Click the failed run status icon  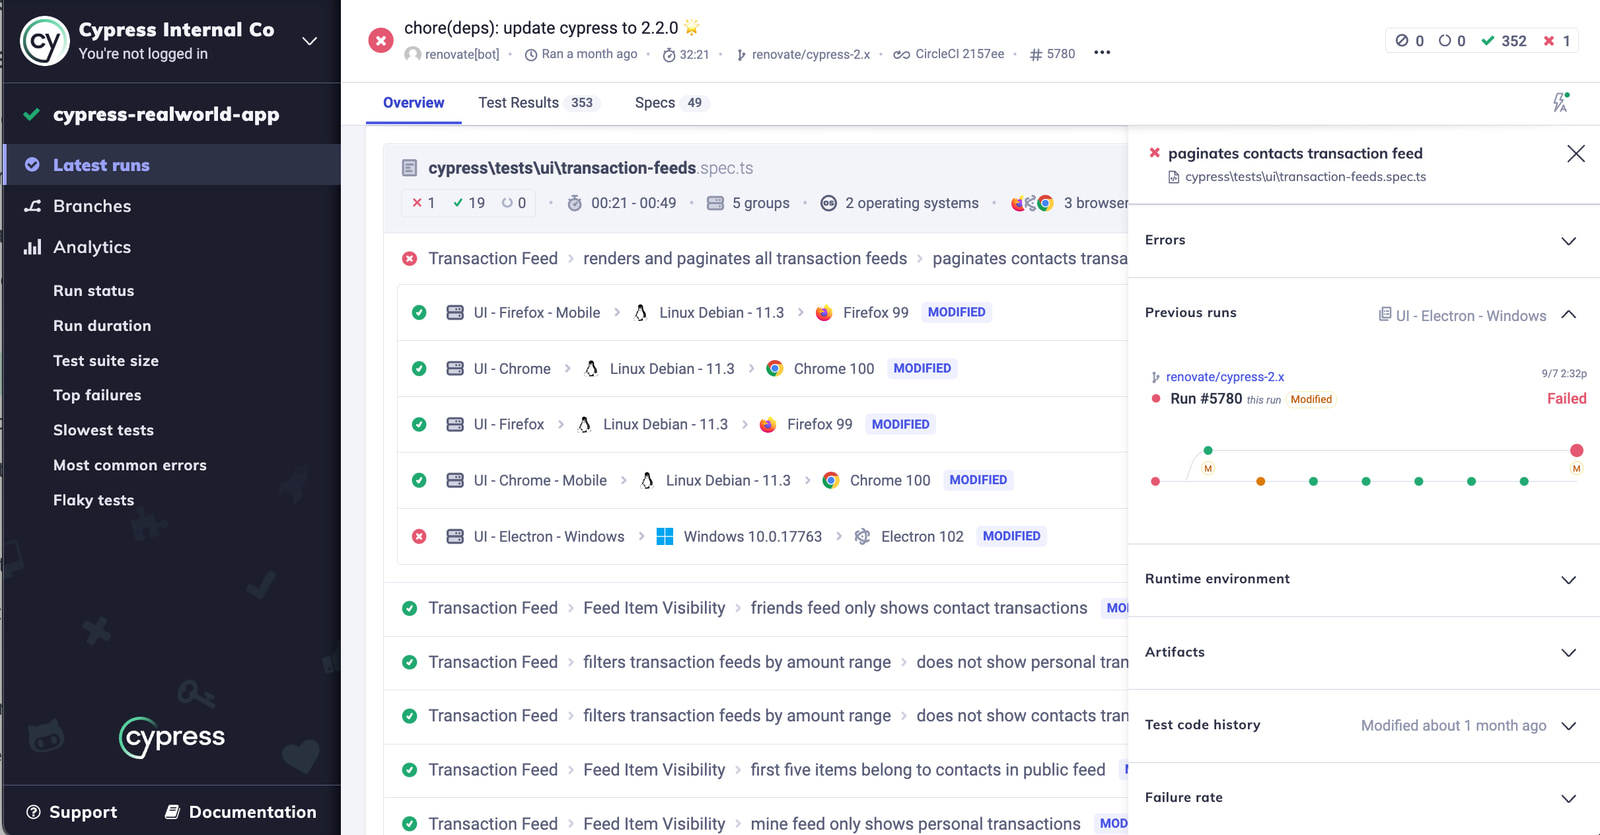click(x=380, y=41)
